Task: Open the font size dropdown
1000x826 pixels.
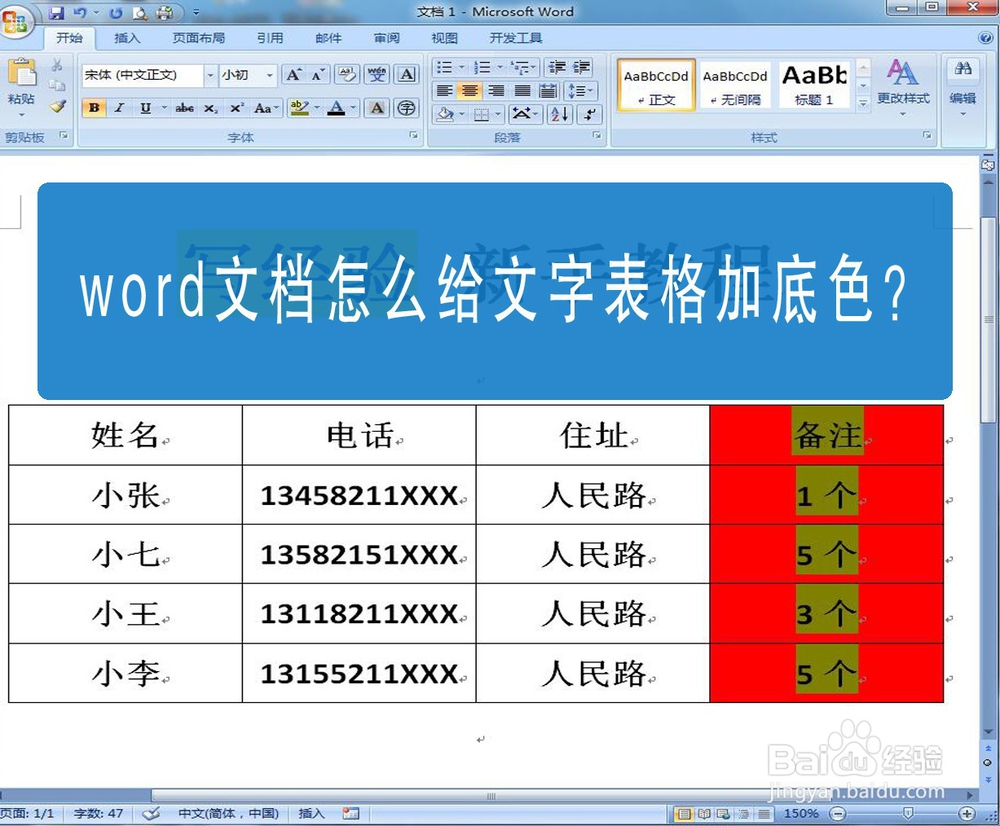Action: [x=268, y=74]
